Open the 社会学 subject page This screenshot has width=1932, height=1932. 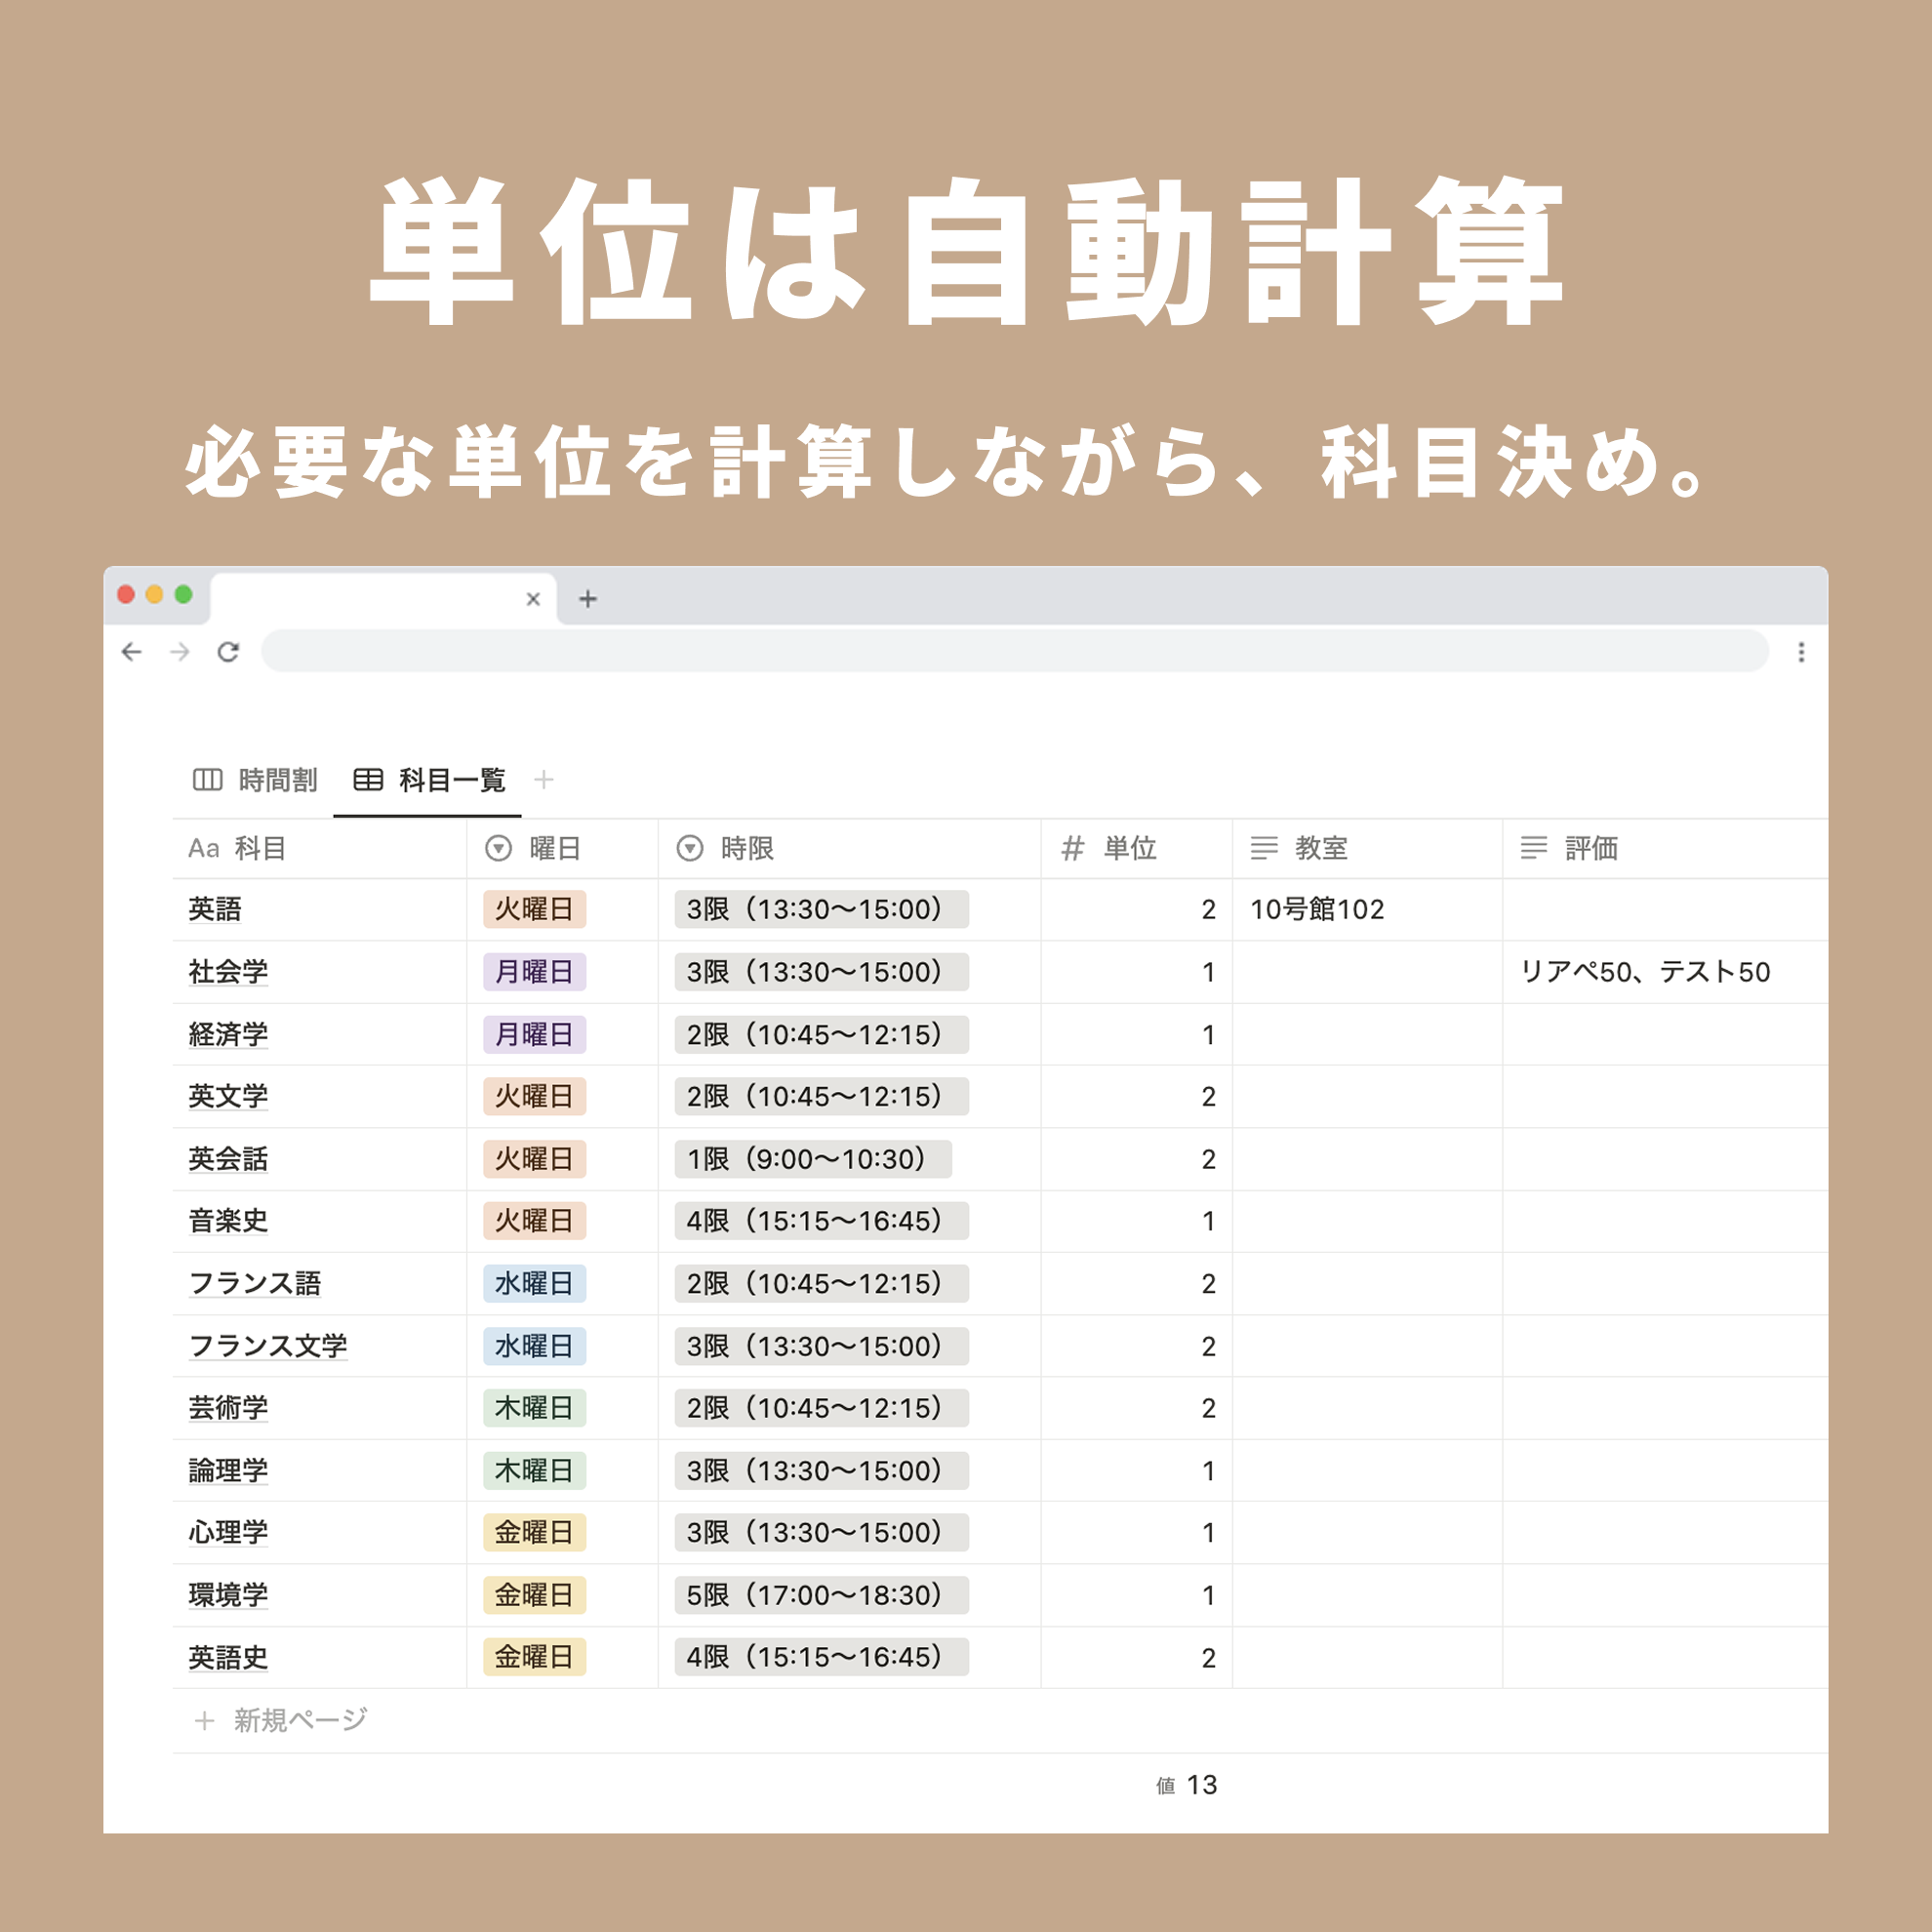(228, 972)
